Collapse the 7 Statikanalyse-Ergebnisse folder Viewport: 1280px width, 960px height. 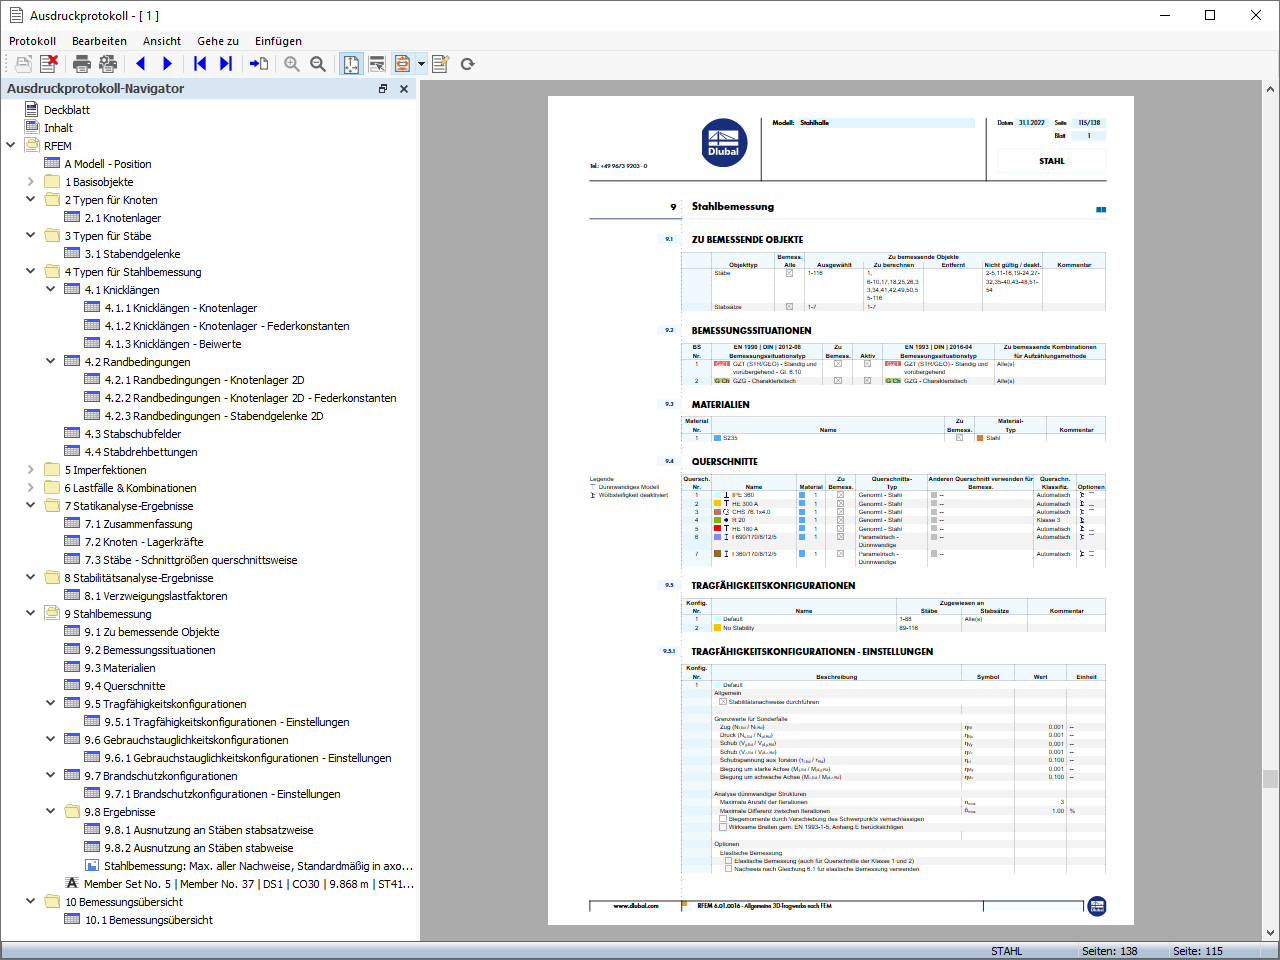31,505
